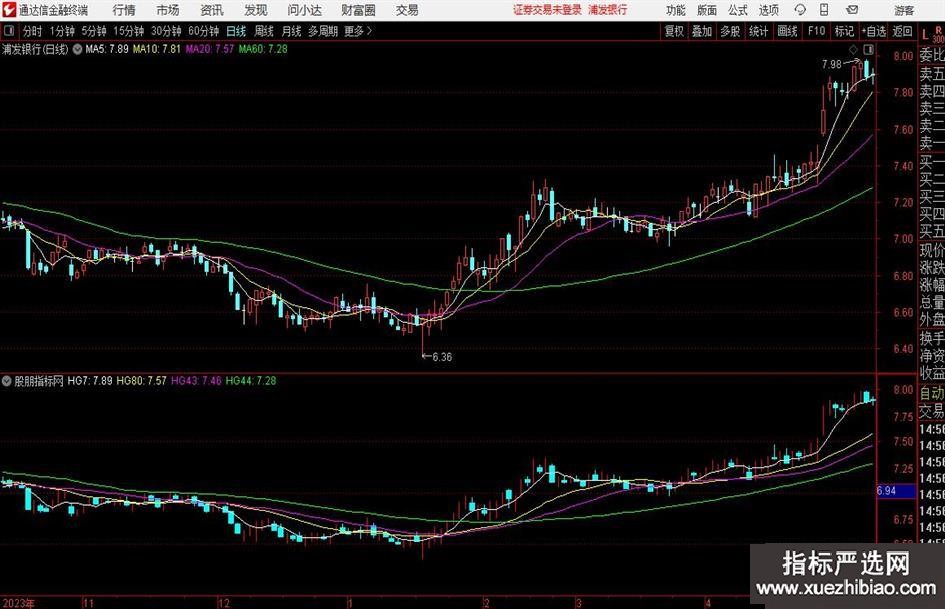The width and height of the screenshot is (945, 609).
Task: Open the 多周期 multi-period view
Action: pyautogui.click(x=323, y=31)
